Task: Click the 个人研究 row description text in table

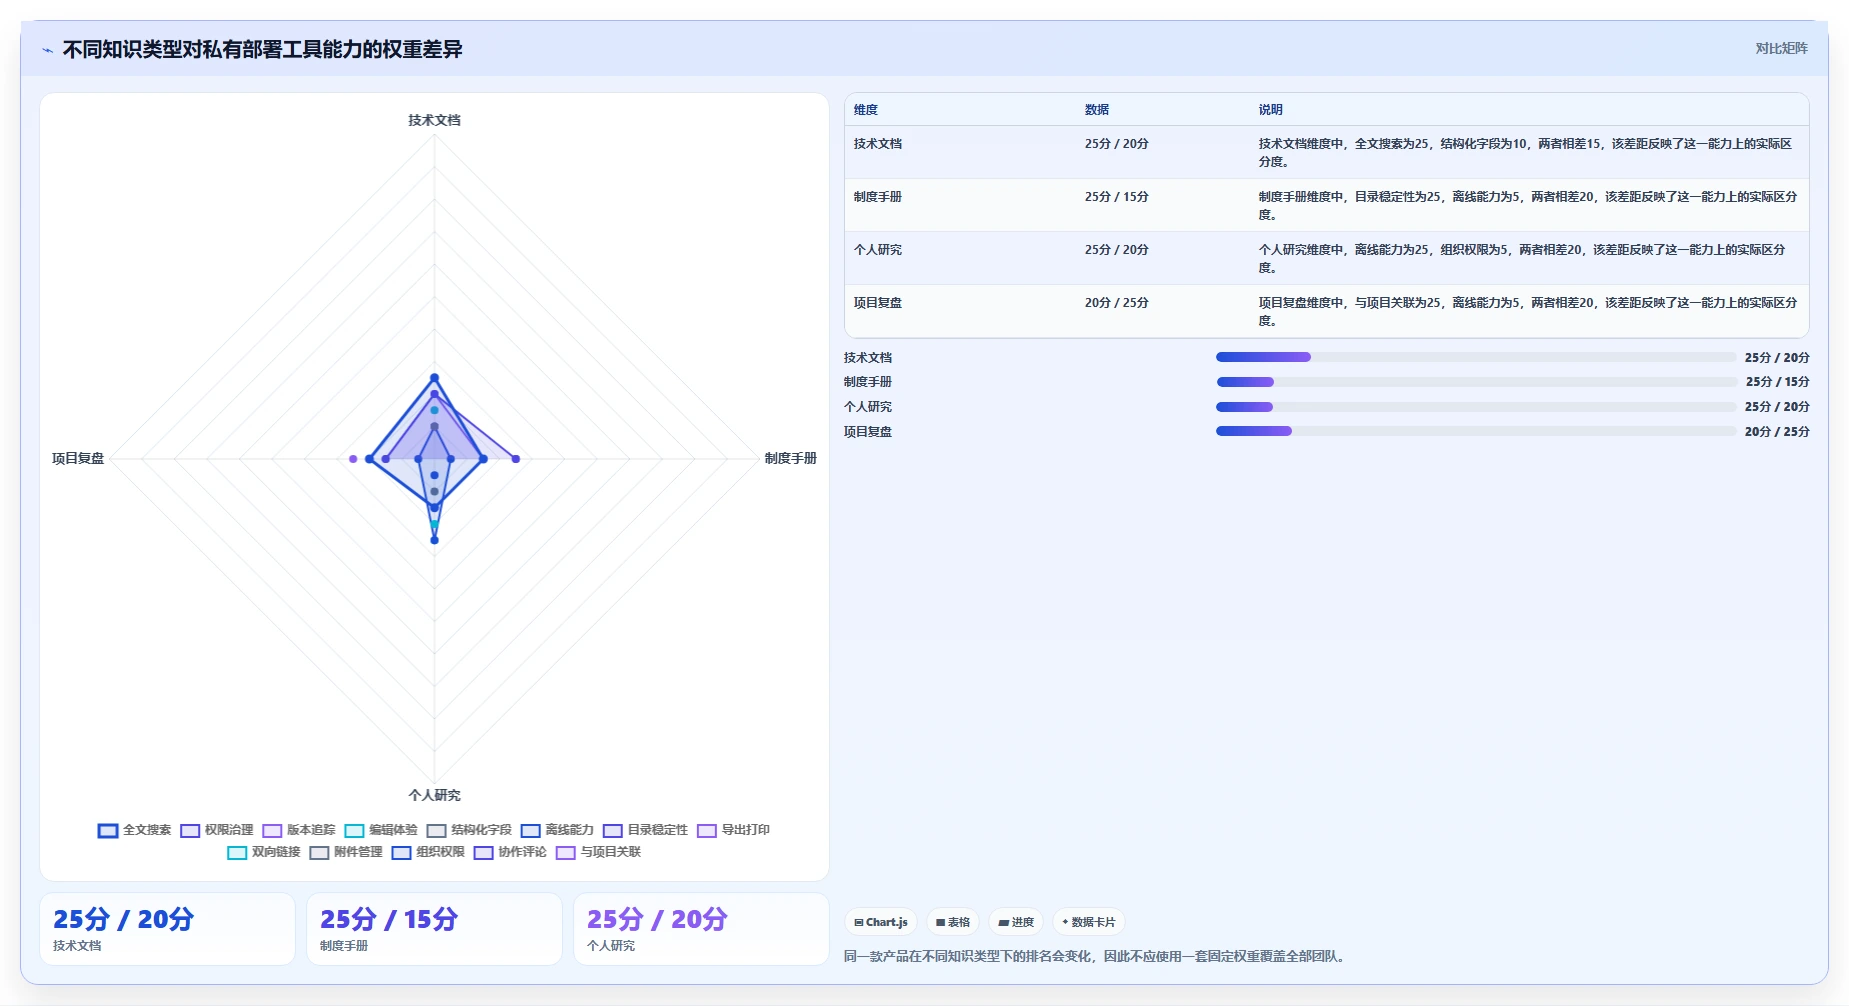Action: 1522,259
